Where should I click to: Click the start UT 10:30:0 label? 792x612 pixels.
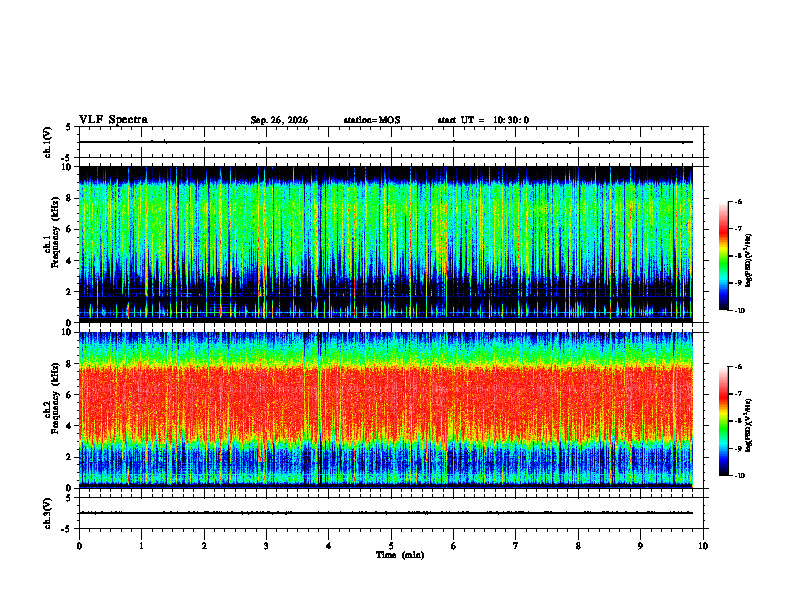[483, 120]
